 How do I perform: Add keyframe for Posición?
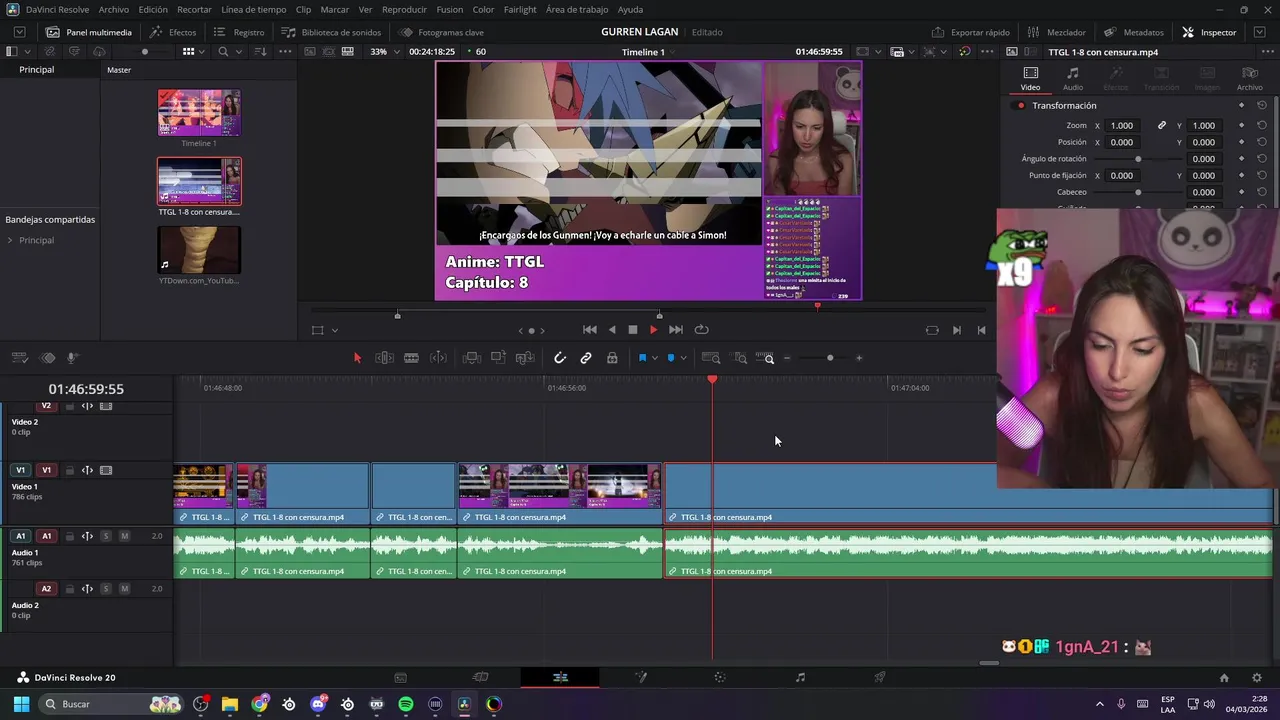(1241, 142)
